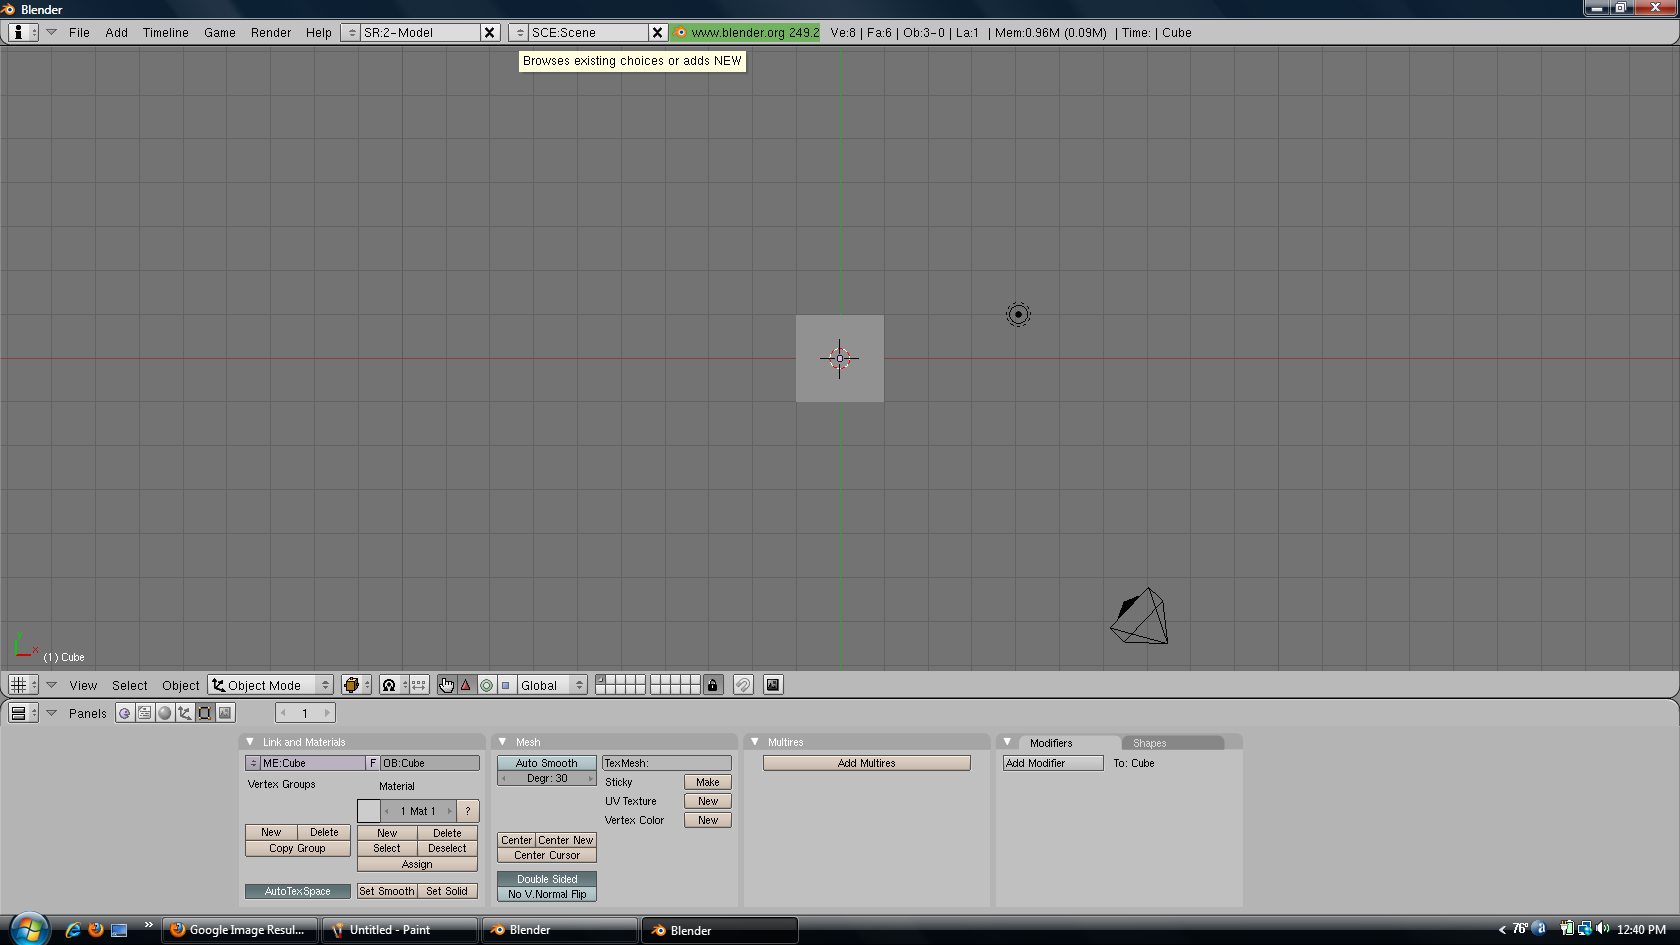
Task: Switch to Script panels context
Action: pos(145,713)
